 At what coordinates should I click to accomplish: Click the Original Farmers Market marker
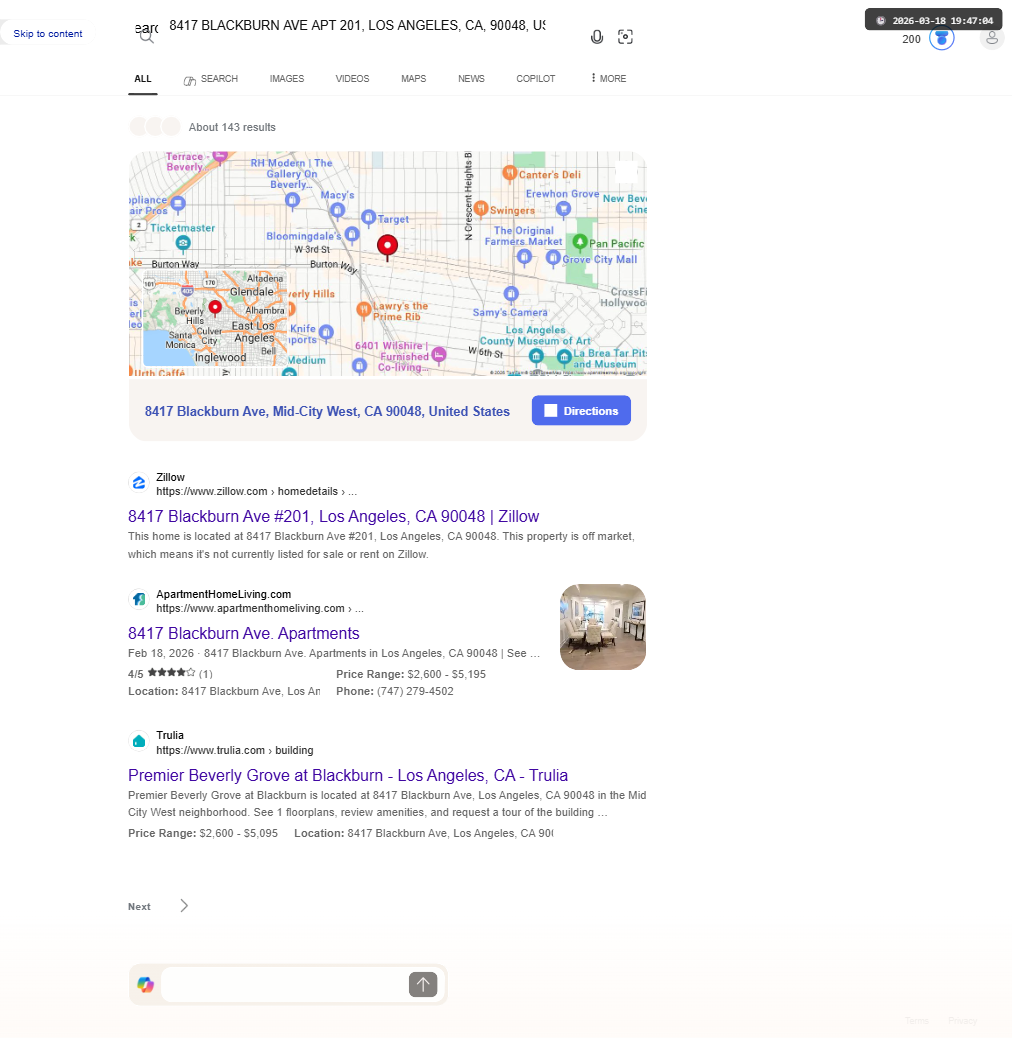pos(524,257)
